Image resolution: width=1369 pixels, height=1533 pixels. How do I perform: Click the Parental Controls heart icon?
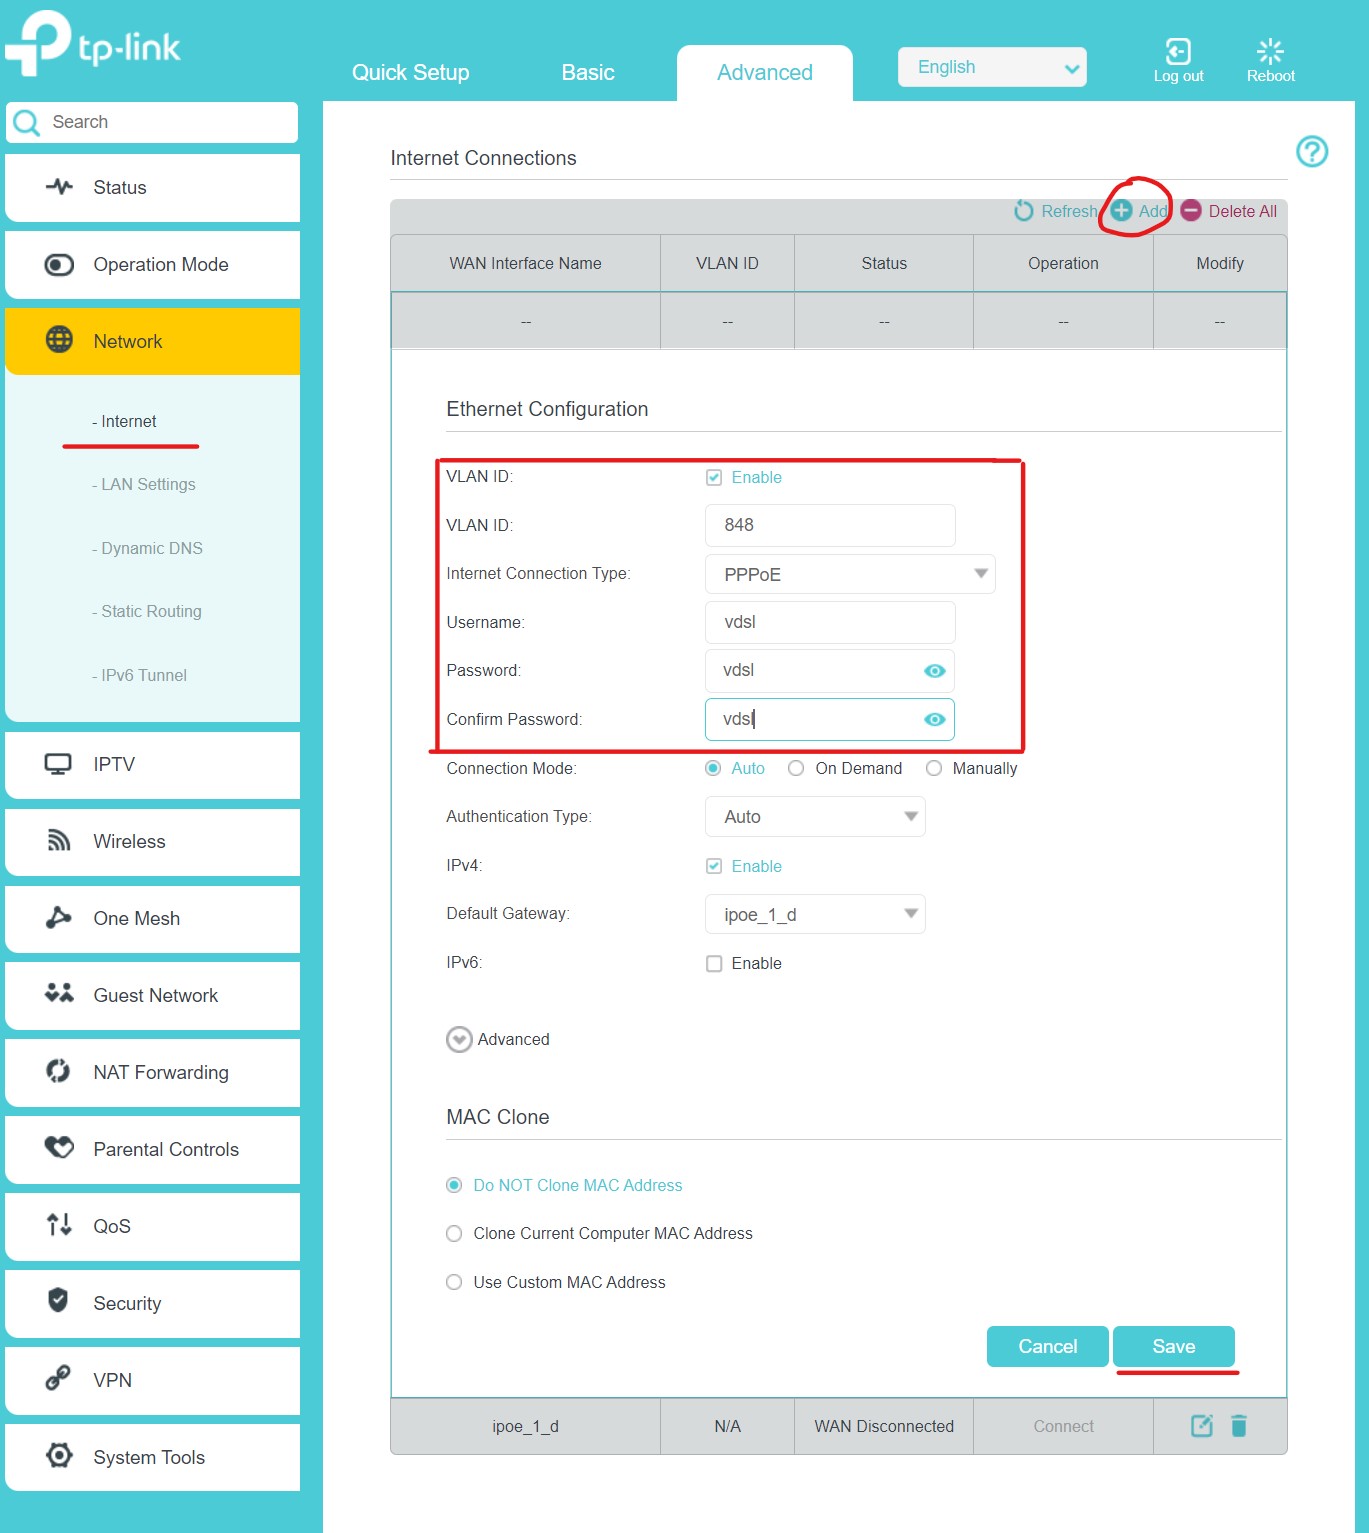58,1149
